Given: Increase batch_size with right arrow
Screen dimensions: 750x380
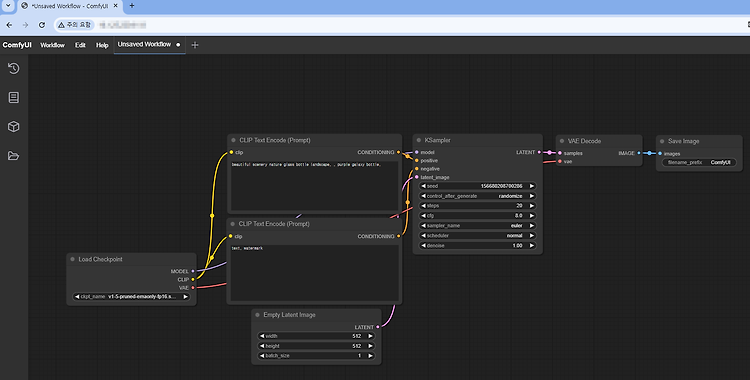Looking at the screenshot, I should coord(370,356).
